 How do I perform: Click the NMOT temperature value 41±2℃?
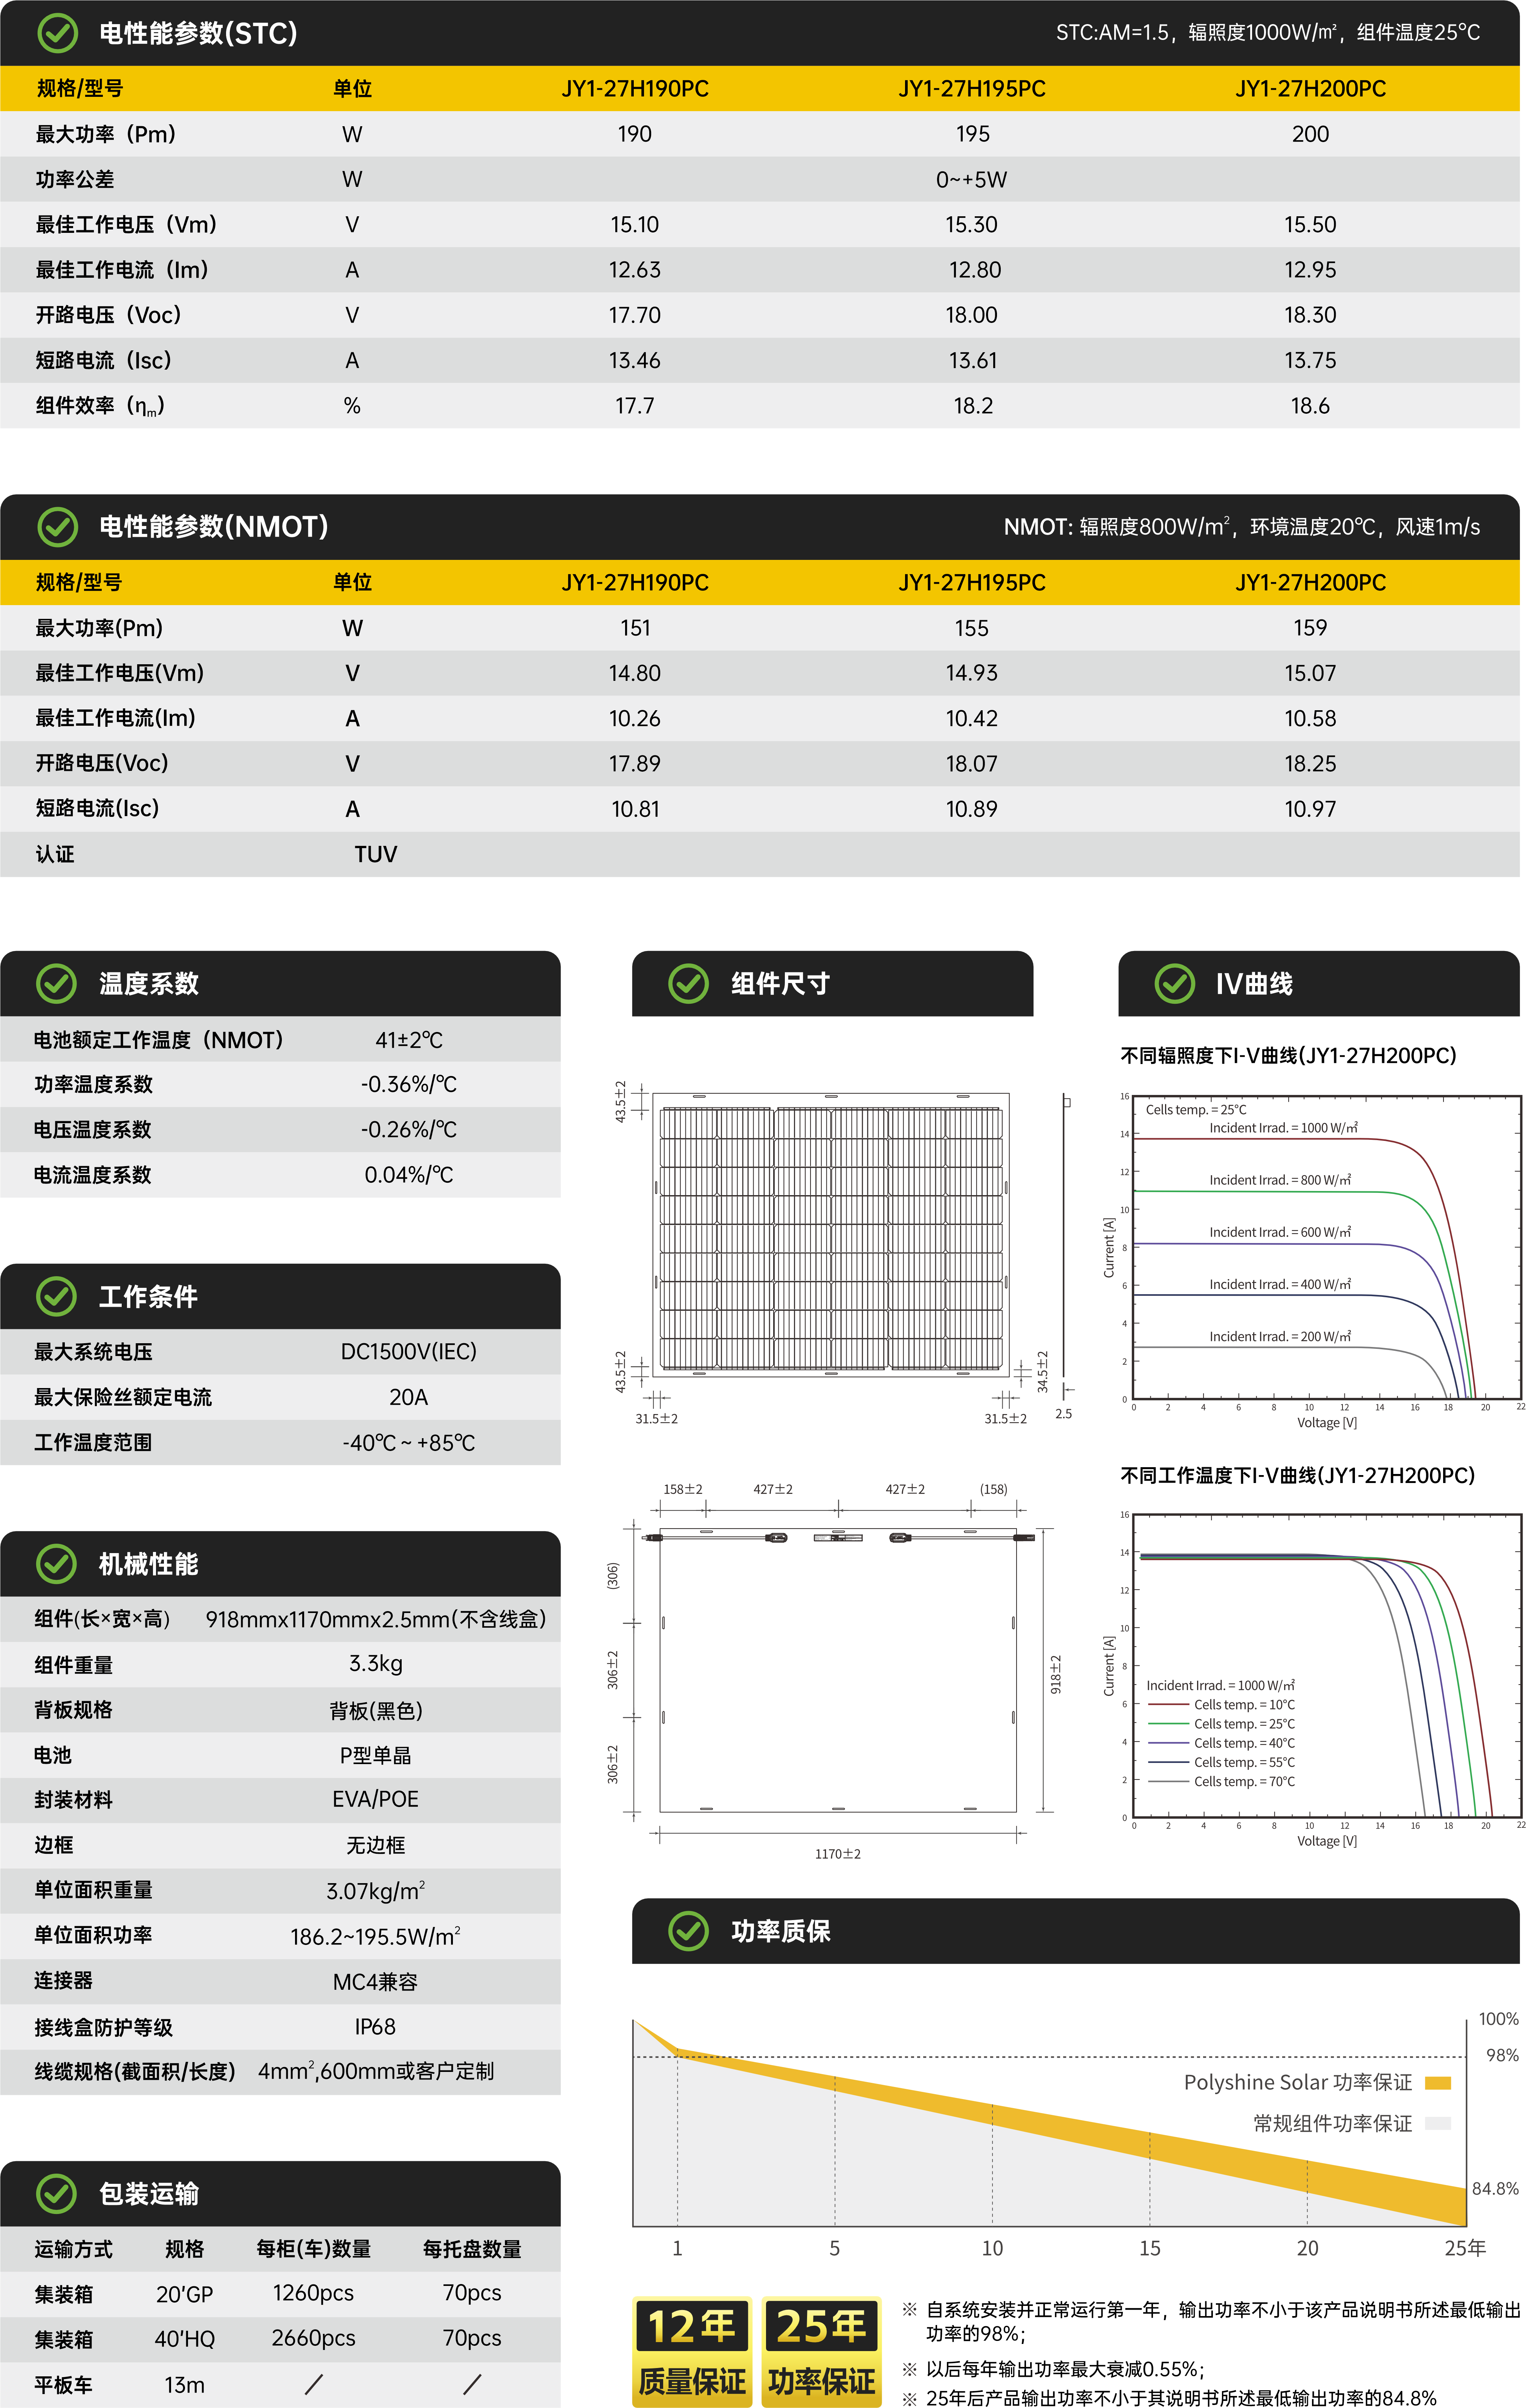(409, 1040)
